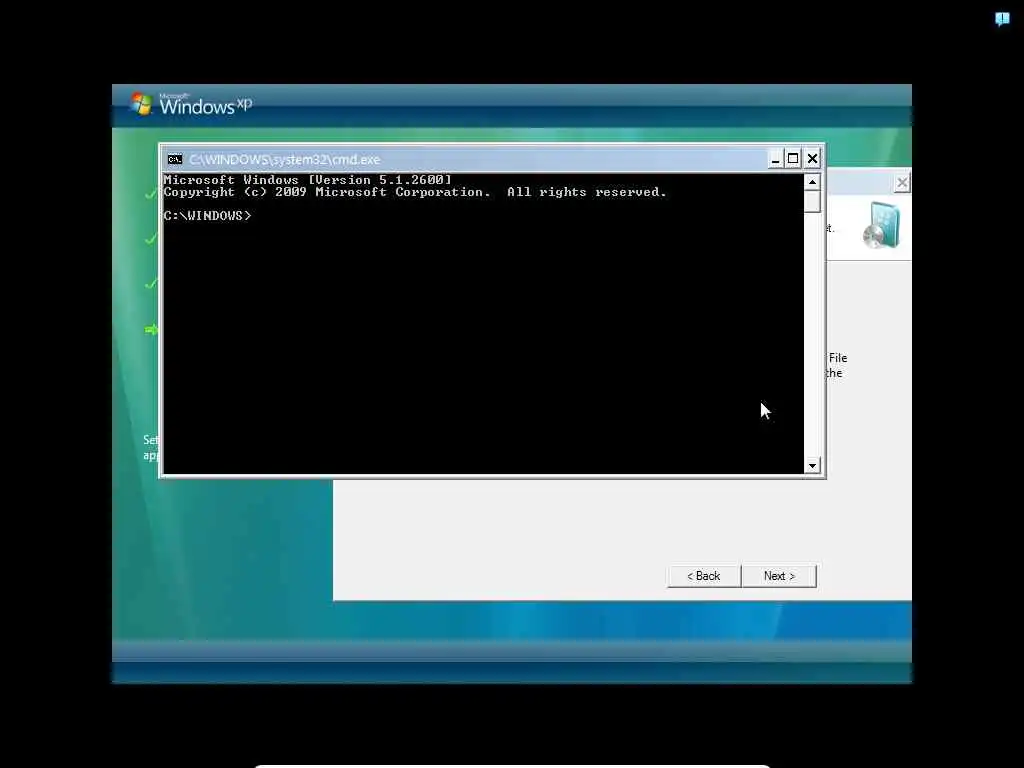
Task: Click the cmd scrollbar up arrow
Action: coord(812,182)
